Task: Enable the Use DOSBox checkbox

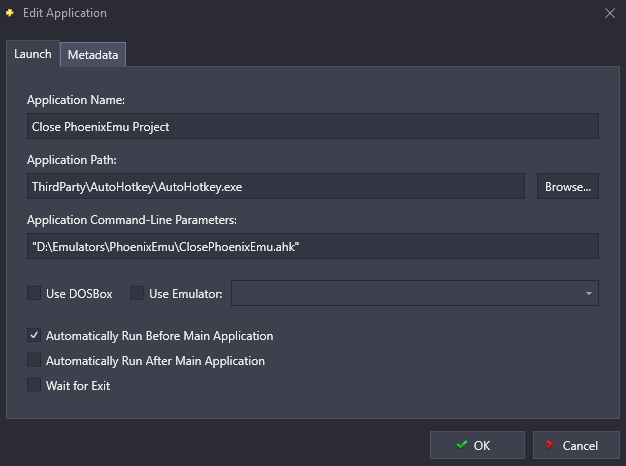Action: point(34,293)
